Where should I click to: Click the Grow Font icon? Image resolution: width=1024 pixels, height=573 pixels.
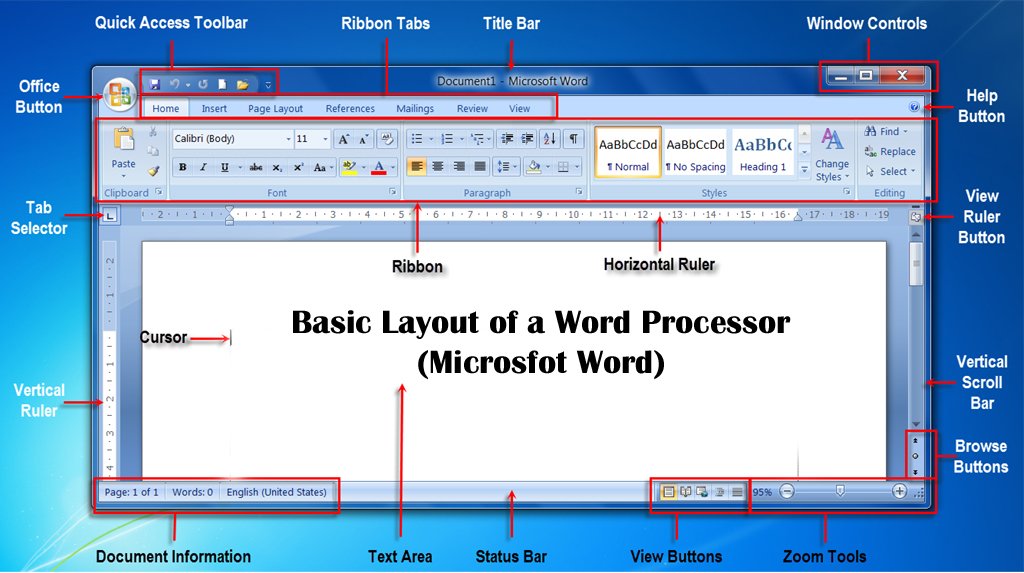tap(344, 139)
